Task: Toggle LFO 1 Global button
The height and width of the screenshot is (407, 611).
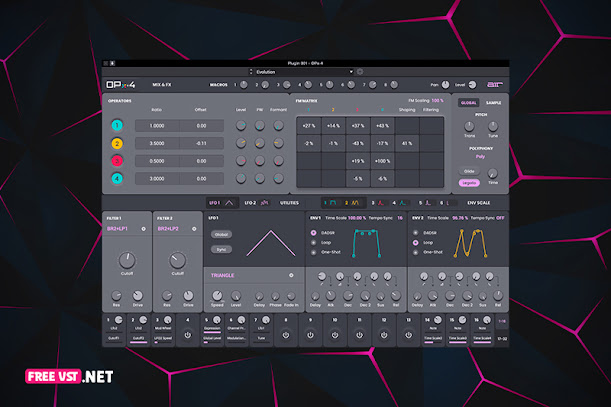Action: click(221, 234)
